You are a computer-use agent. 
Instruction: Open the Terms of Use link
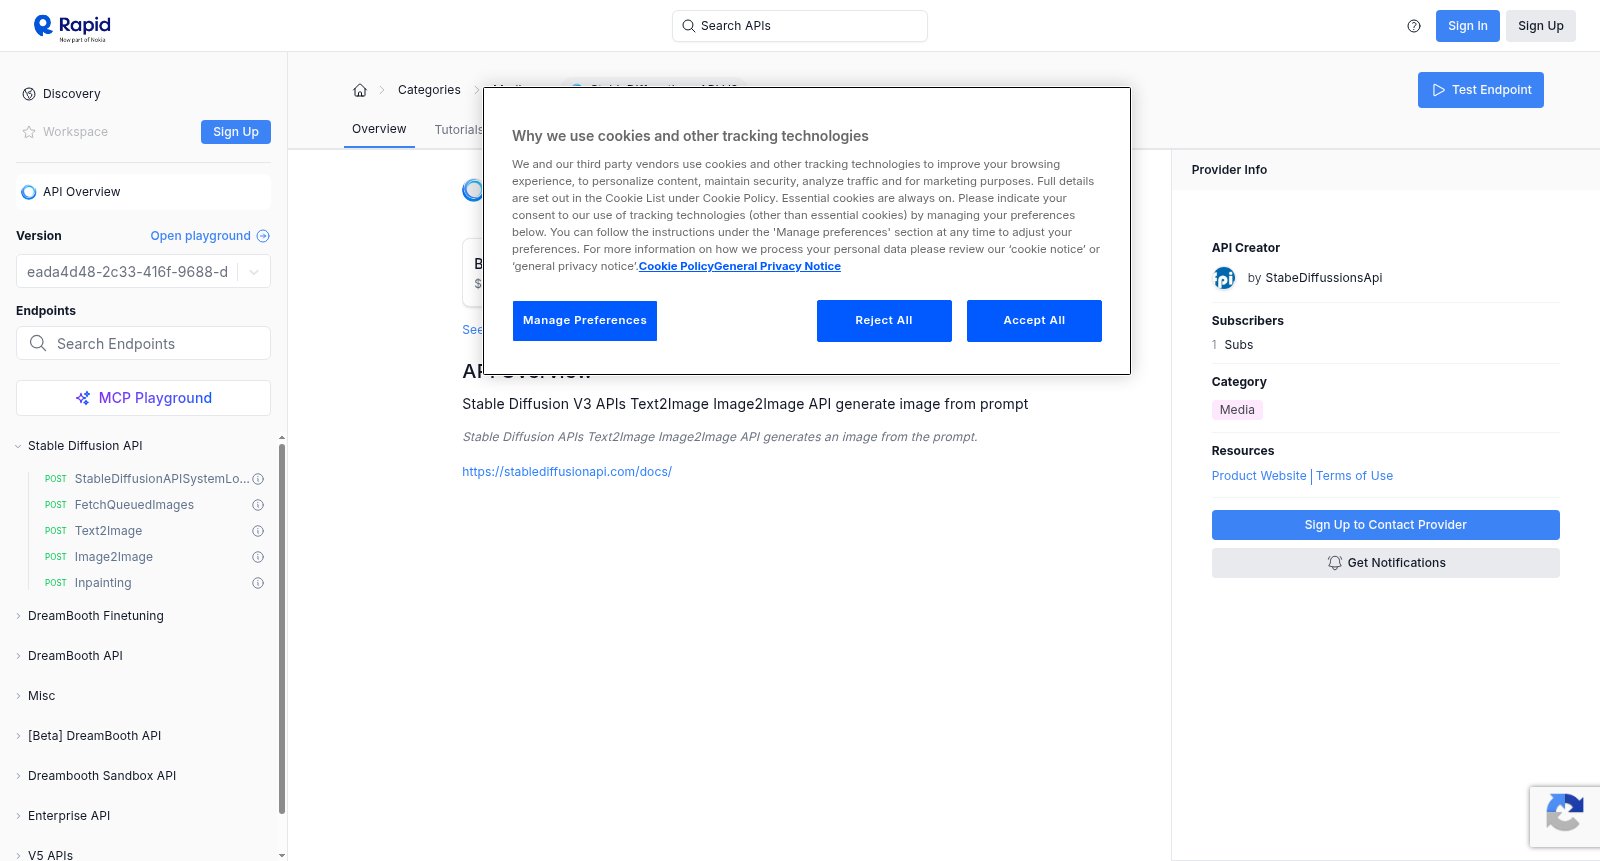[1354, 476]
